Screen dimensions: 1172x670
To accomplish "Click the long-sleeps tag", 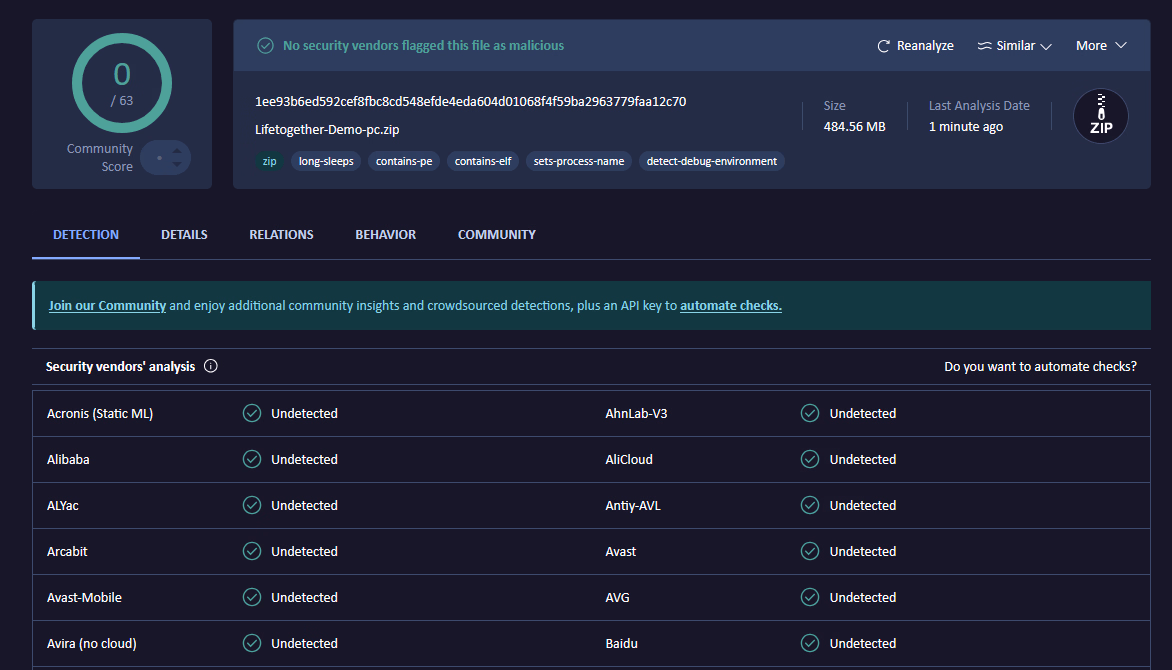I will tap(326, 161).
